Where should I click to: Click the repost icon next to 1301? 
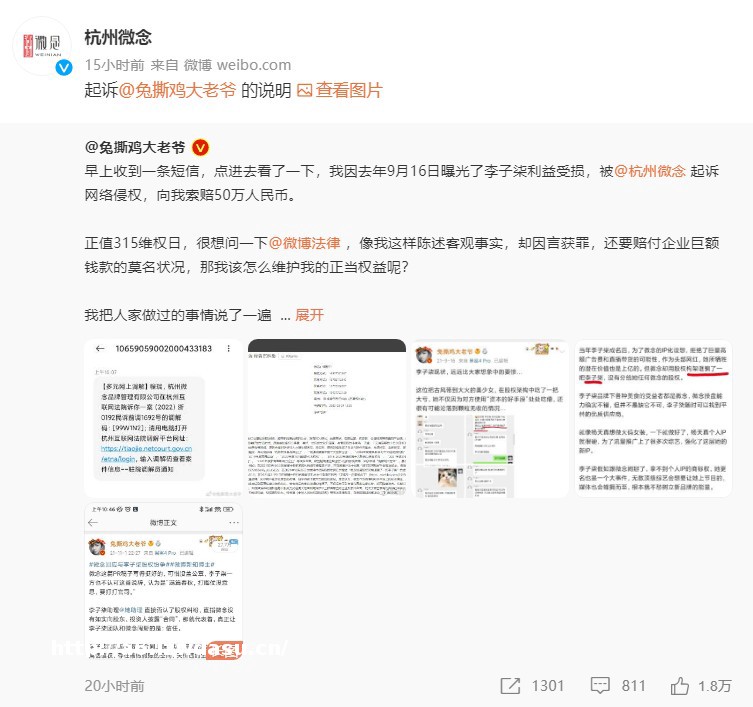click(510, 685)
